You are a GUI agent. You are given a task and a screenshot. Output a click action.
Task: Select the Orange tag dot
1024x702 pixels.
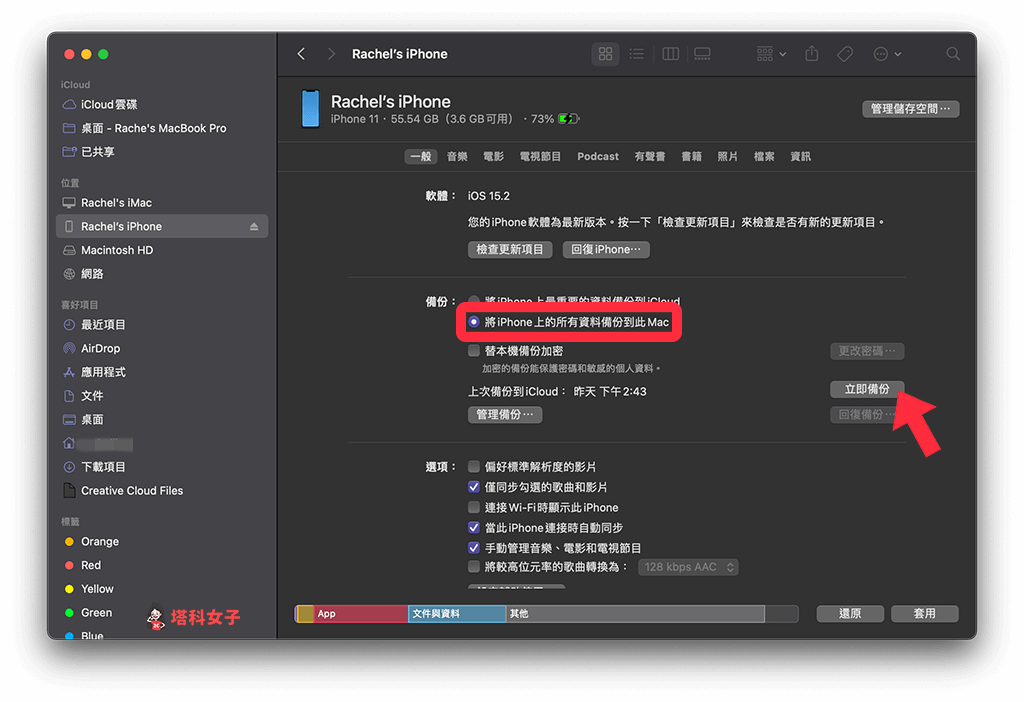[x=69, y=541]
